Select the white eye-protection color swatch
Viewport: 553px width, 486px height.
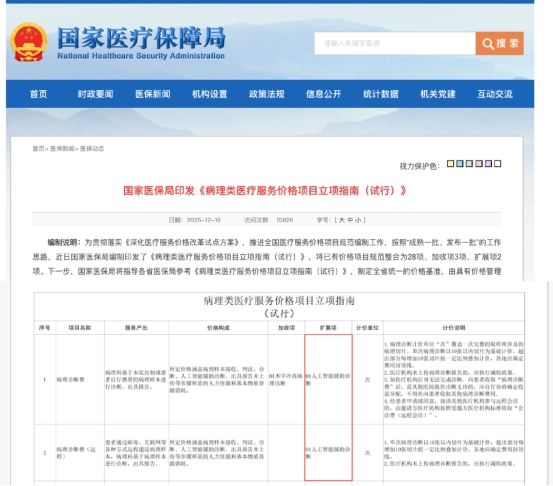click(498, 164)
